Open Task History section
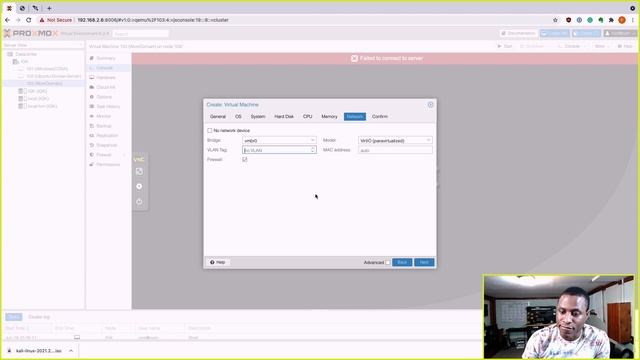This screenshot has width=640, height=360. click(108, 107)
